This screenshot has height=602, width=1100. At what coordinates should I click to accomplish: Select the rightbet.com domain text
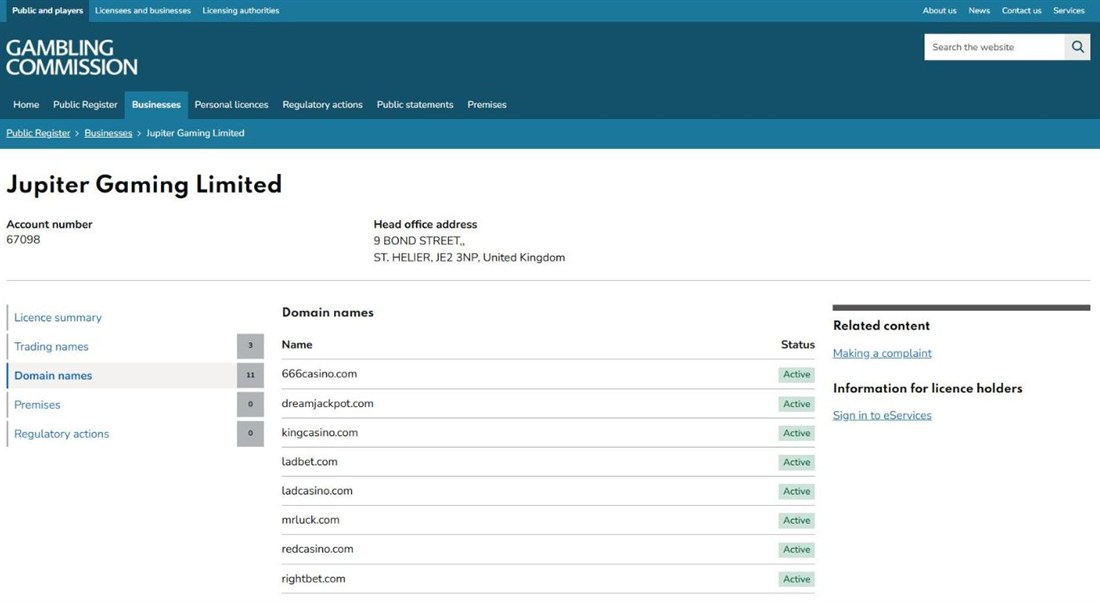314,579
